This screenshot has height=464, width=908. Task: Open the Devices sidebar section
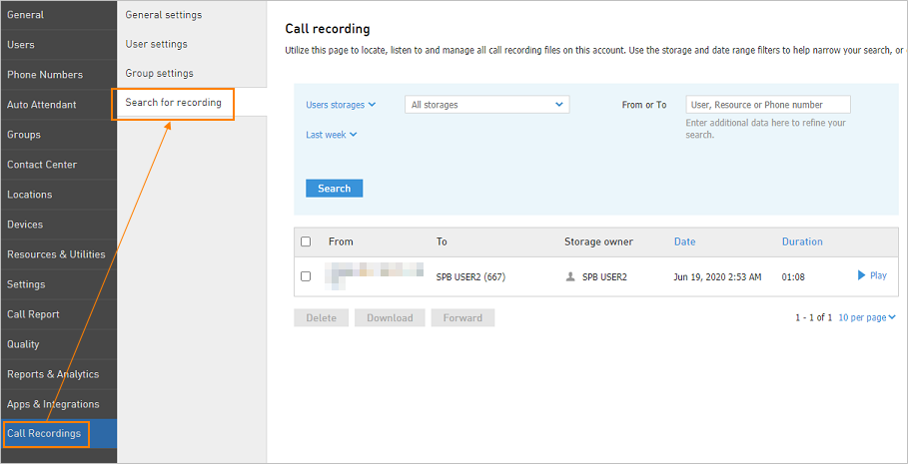58,224
